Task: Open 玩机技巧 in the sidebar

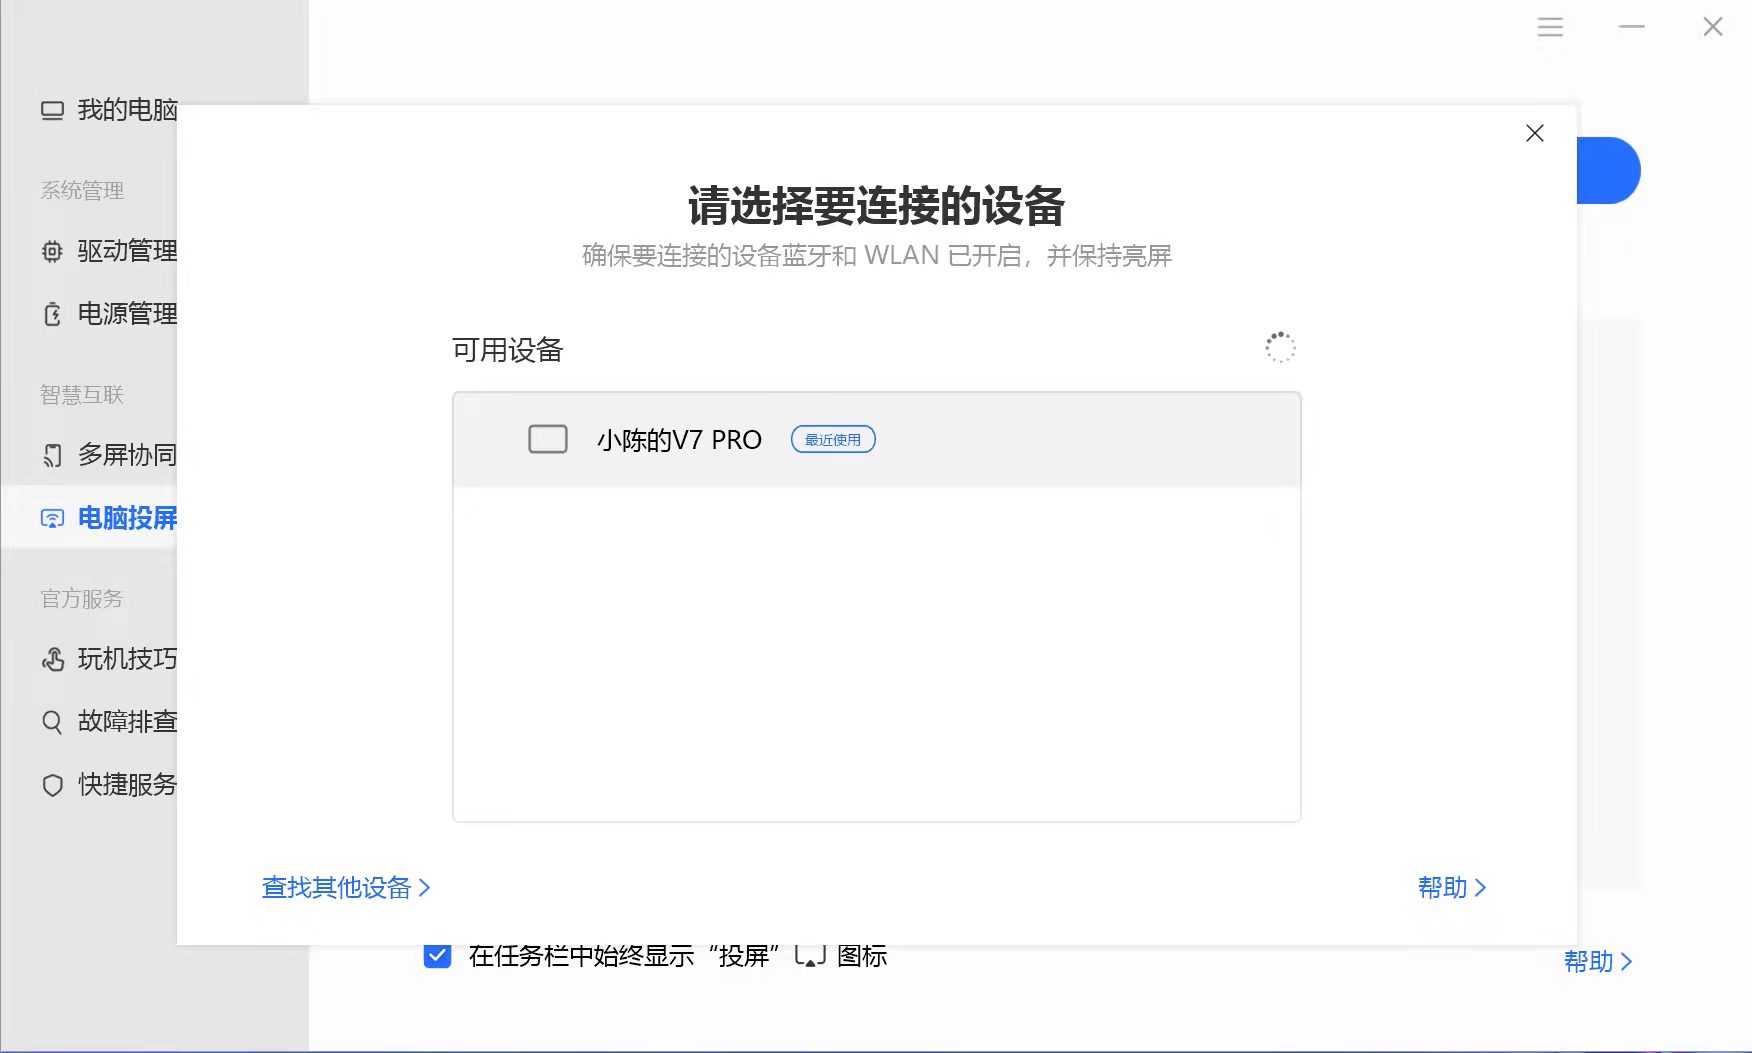Action: pos(108,659)
